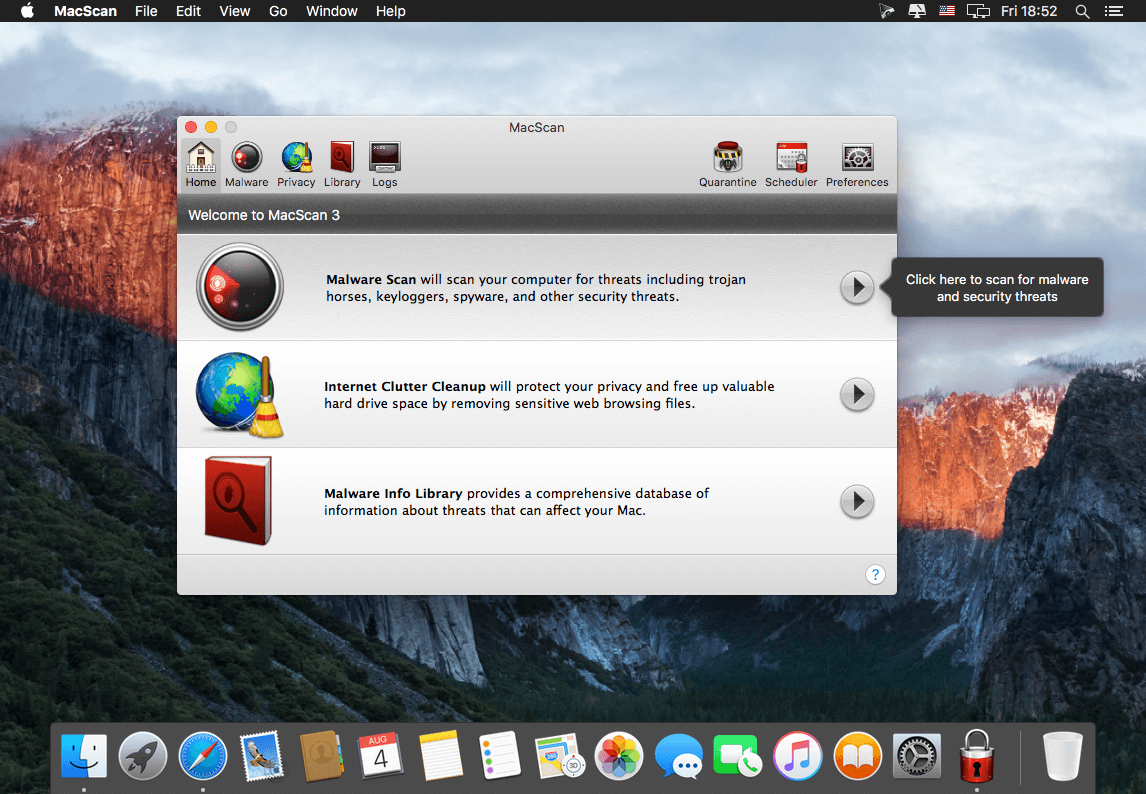Image resolution: width=1146 pixels, height=794 pixels.
Task: Click the display mirroring menu bar icon
Action: pos(978,11)
